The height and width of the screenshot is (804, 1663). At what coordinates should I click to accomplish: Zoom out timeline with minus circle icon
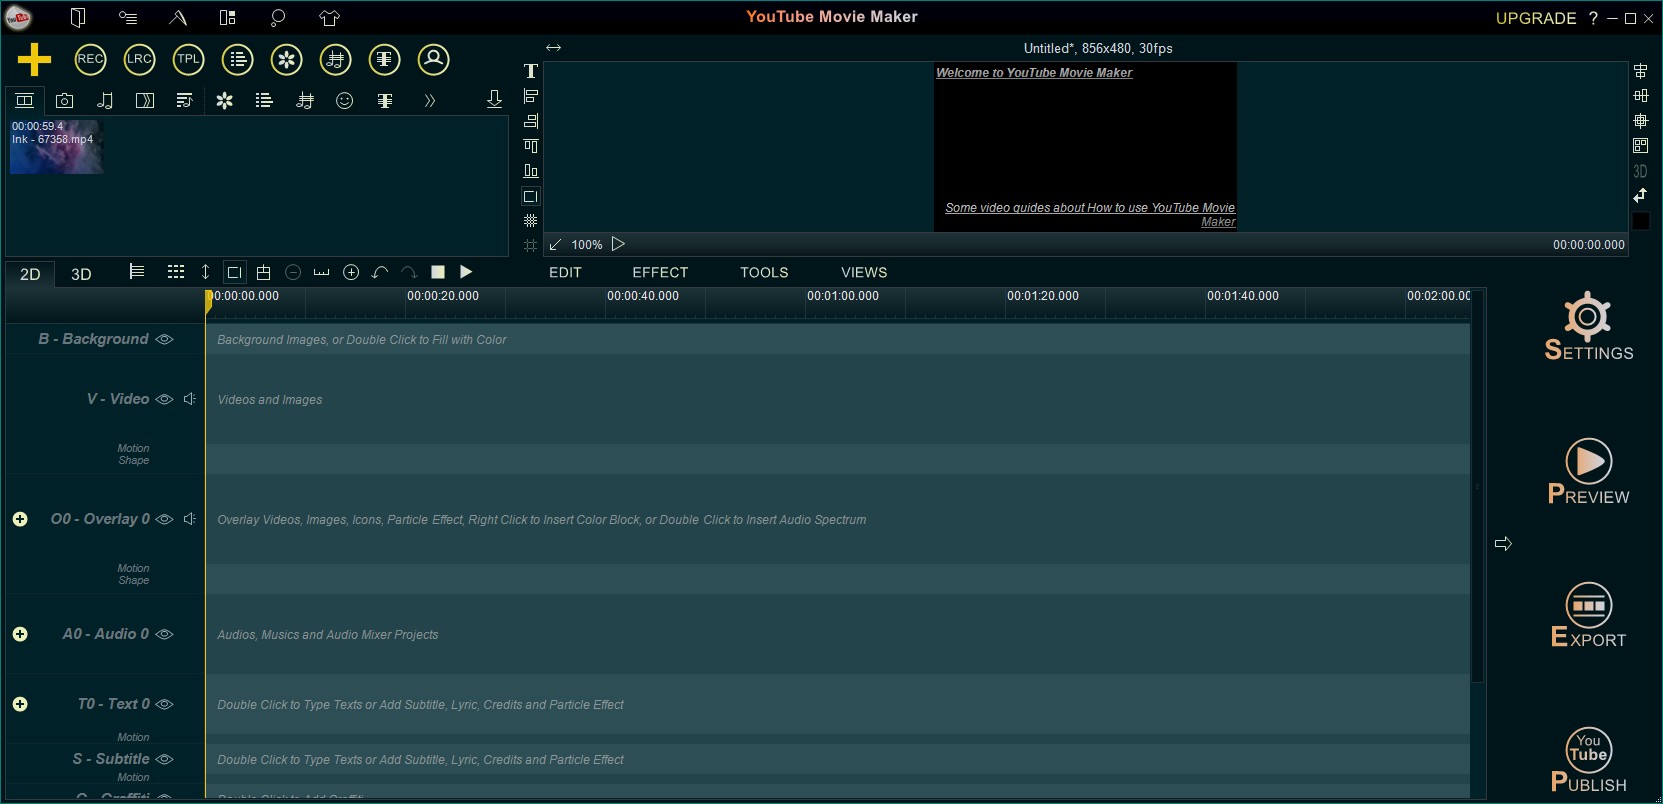tap(293, 272)
